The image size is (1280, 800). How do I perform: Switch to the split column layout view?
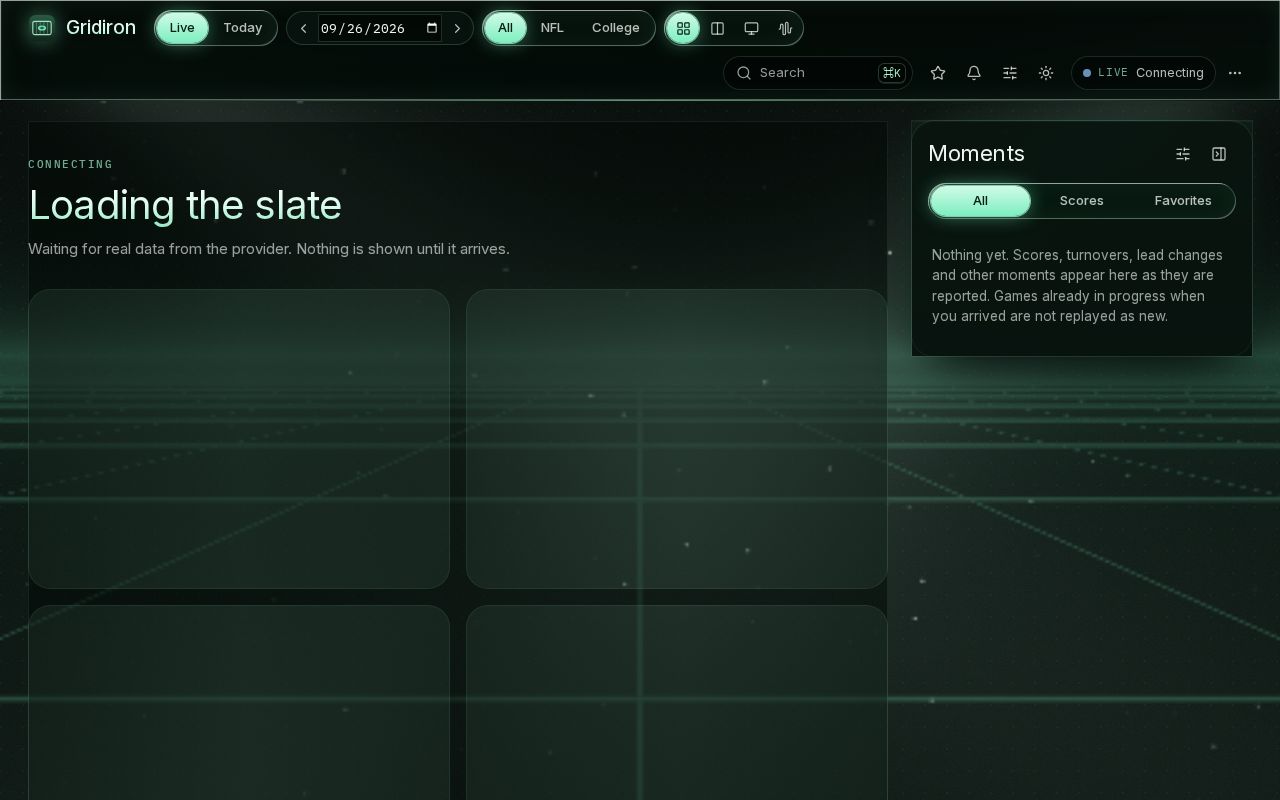[x=717, y=28]
